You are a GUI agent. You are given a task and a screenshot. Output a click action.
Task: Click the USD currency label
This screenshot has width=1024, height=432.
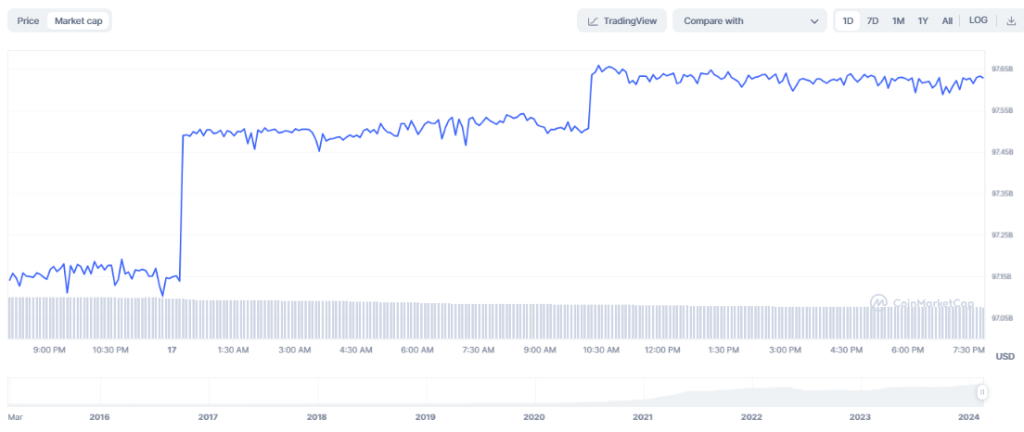pos(1005,357)
